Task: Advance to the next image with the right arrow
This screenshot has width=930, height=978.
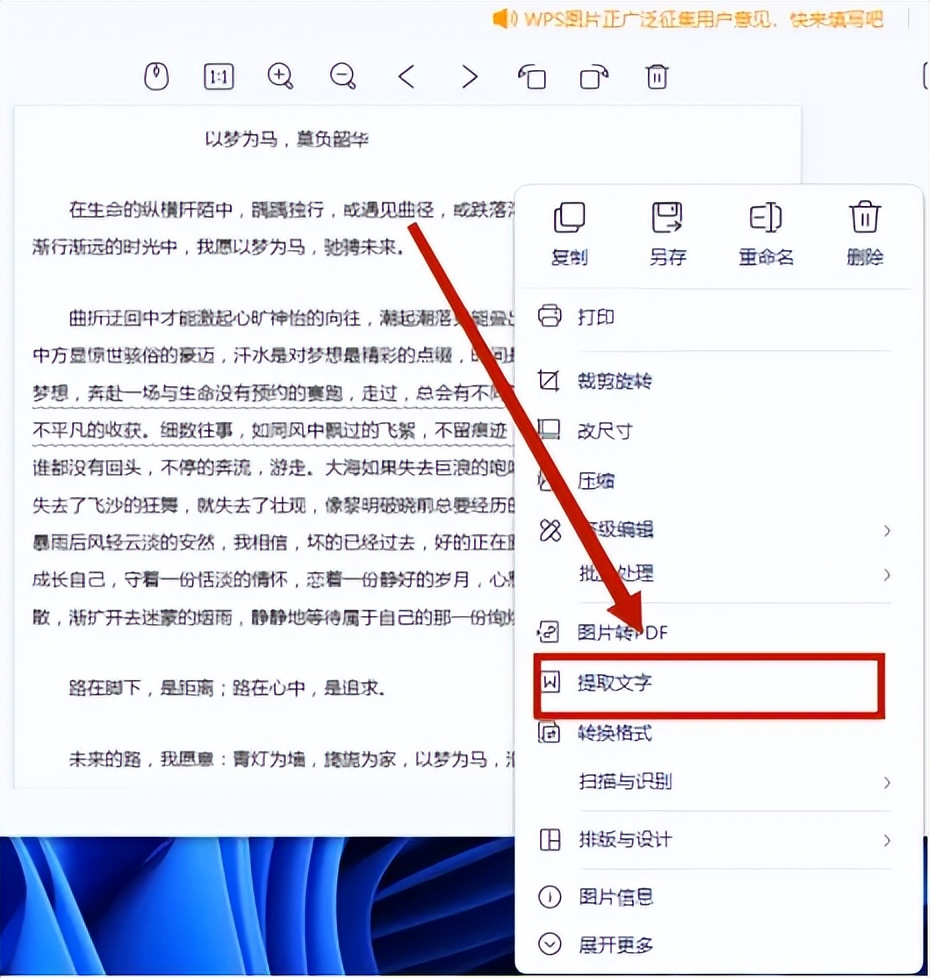Action: (469, 76)
